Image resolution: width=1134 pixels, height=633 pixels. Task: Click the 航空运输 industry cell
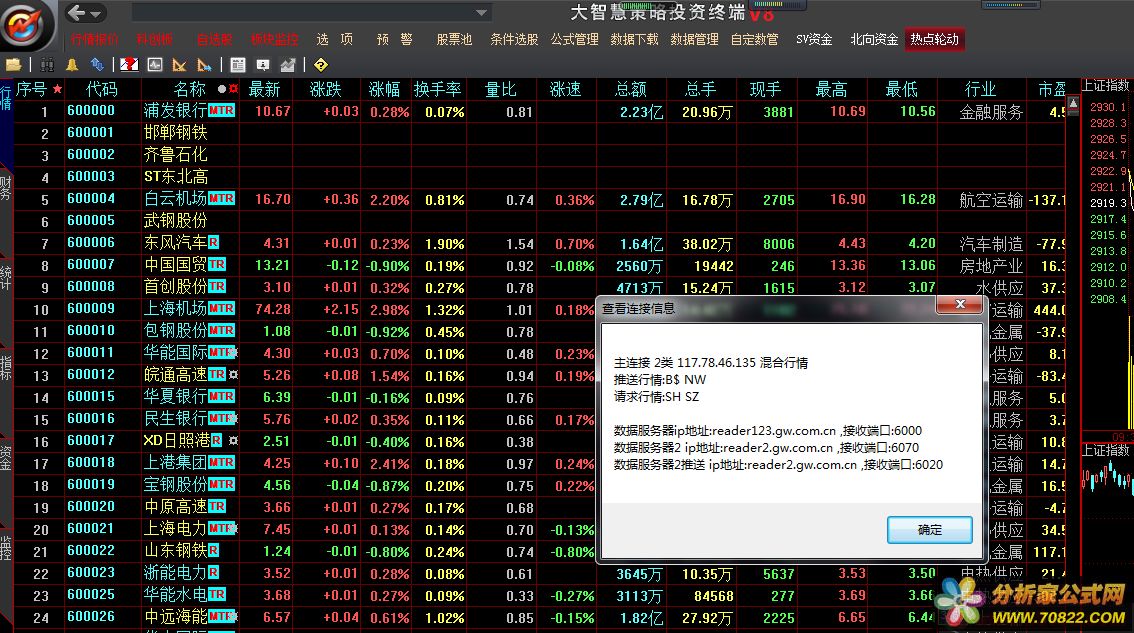click(991, 200)
